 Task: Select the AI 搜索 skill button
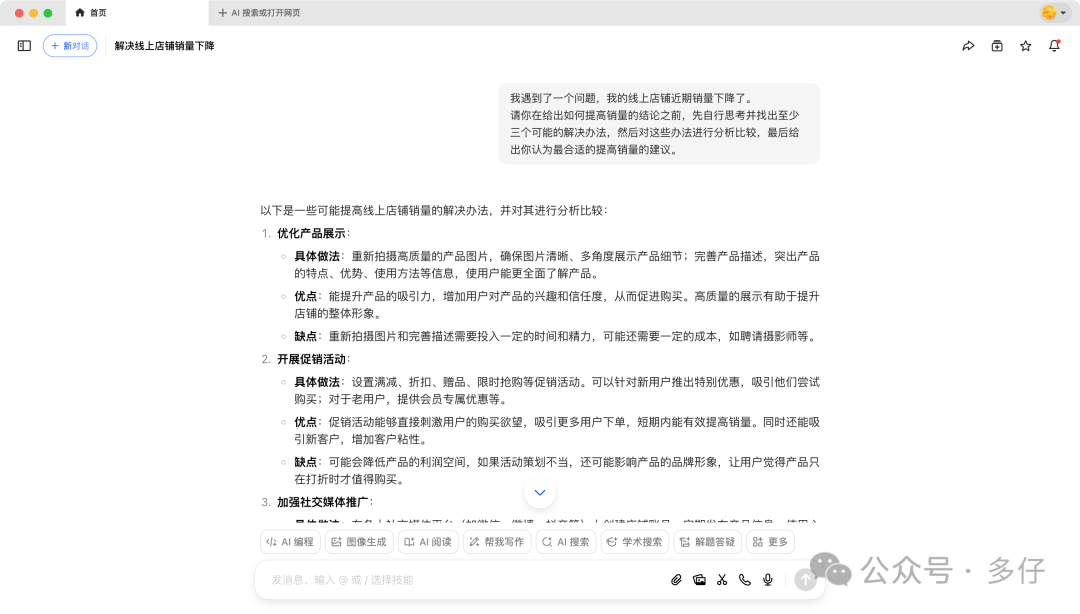565,542
